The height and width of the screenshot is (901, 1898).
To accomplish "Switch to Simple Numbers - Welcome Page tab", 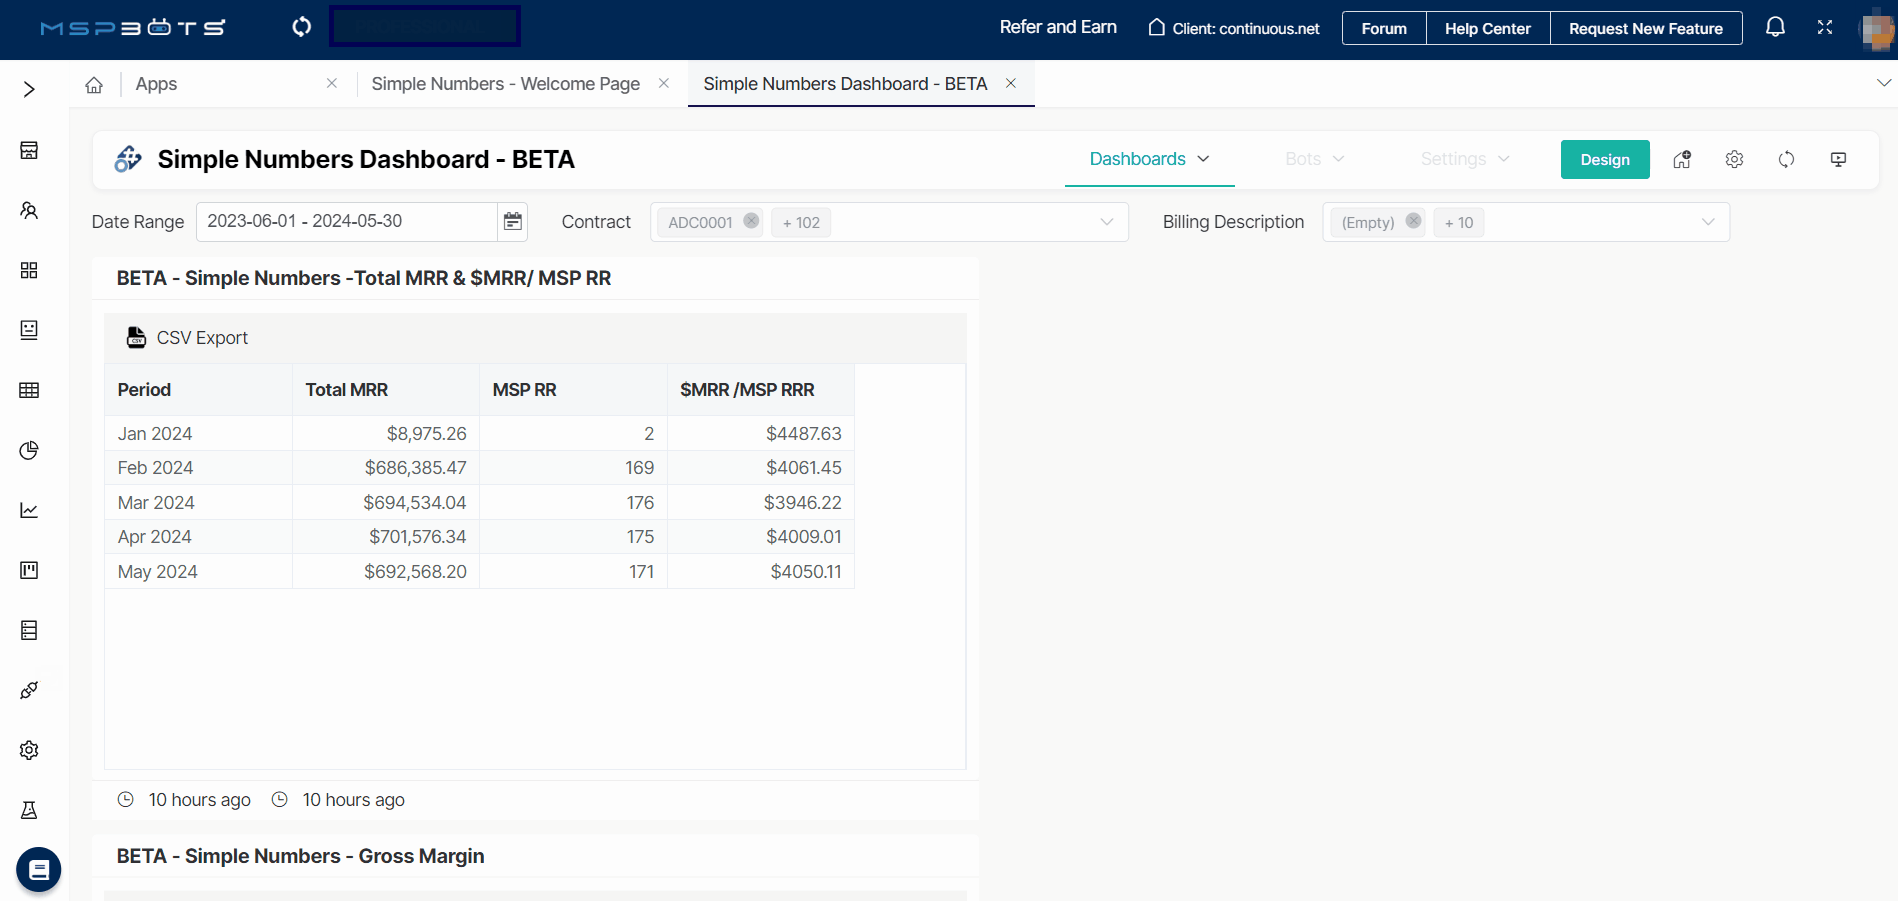I will [x=505, y=84].
